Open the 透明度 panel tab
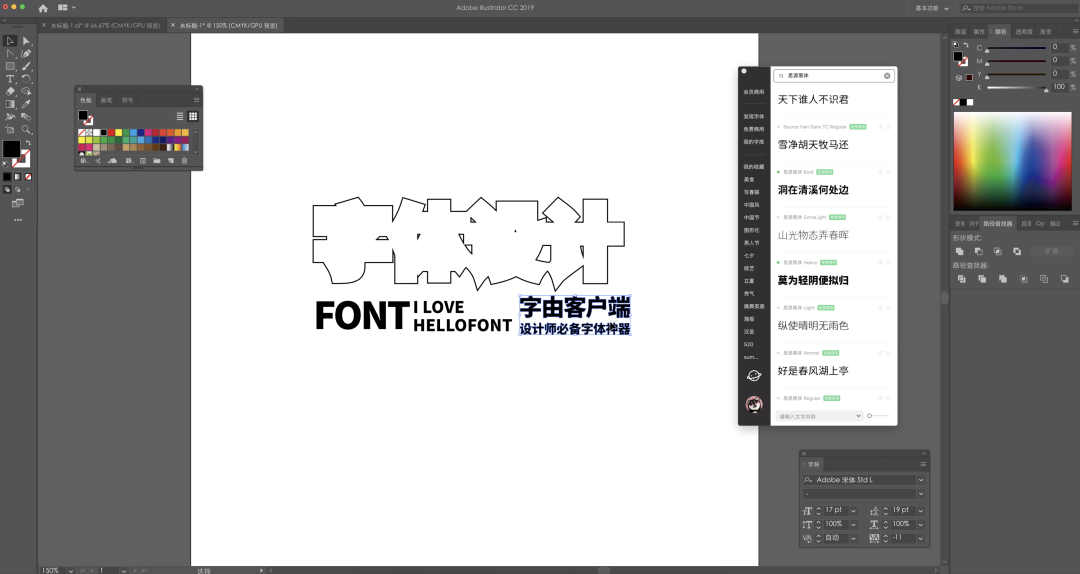The height and width of the screenshot is (574, 1080). [x=1024, y=32]
